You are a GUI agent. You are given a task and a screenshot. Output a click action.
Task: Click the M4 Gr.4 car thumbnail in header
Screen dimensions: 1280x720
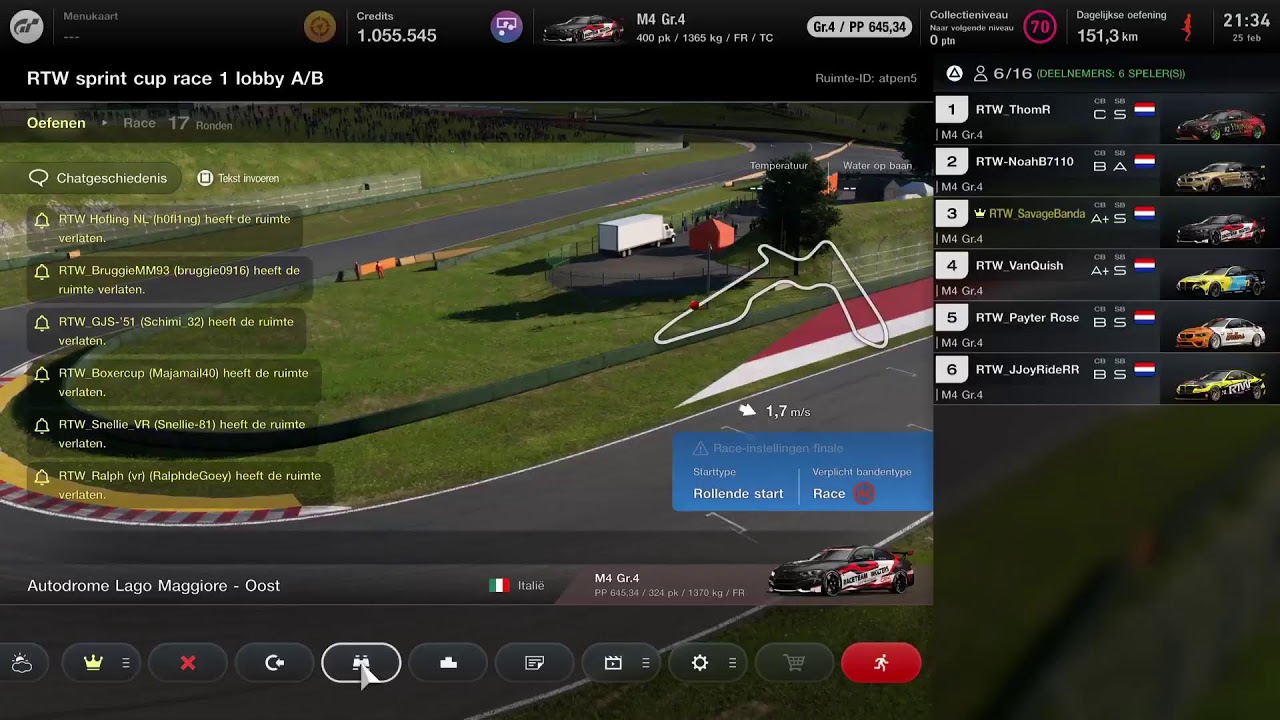(x=583, y=28)
